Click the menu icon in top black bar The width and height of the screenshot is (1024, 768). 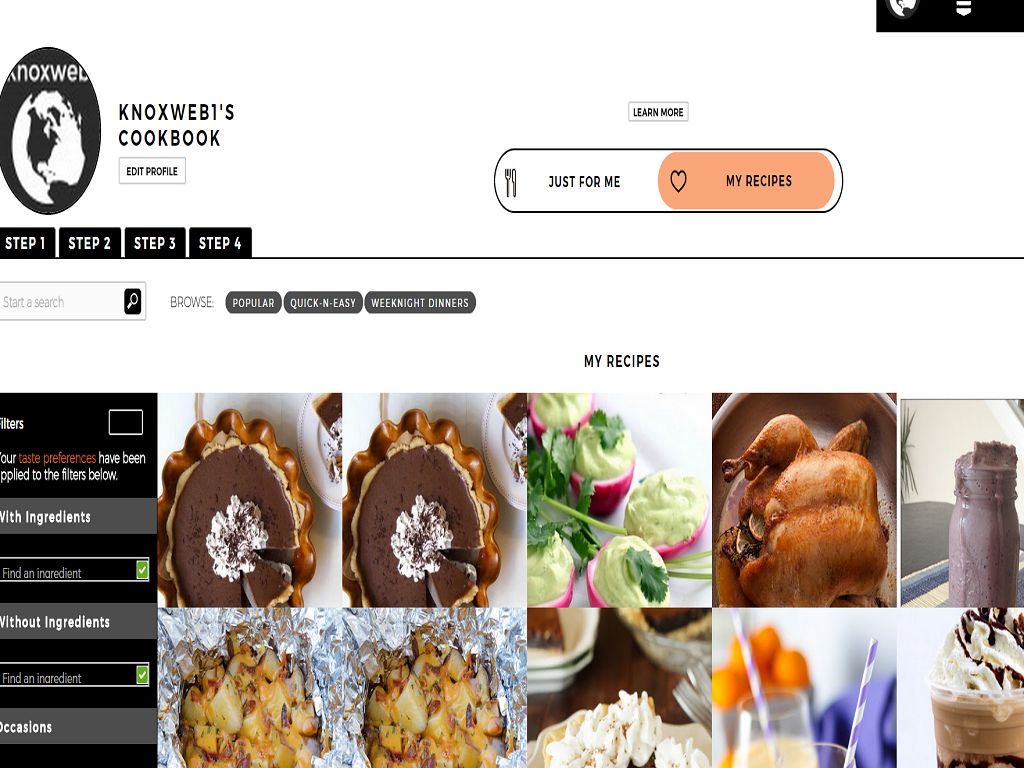click(x=964, y=8)
